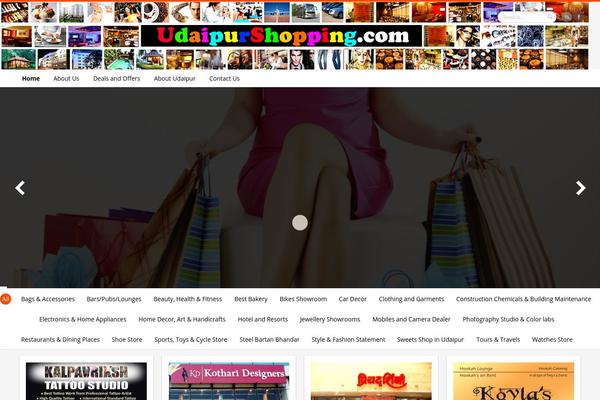The height and width of the screenshot is (400, 600).
Task: Open the Koyla's Hookah Lounge listing image
Action: click(513, 381)
